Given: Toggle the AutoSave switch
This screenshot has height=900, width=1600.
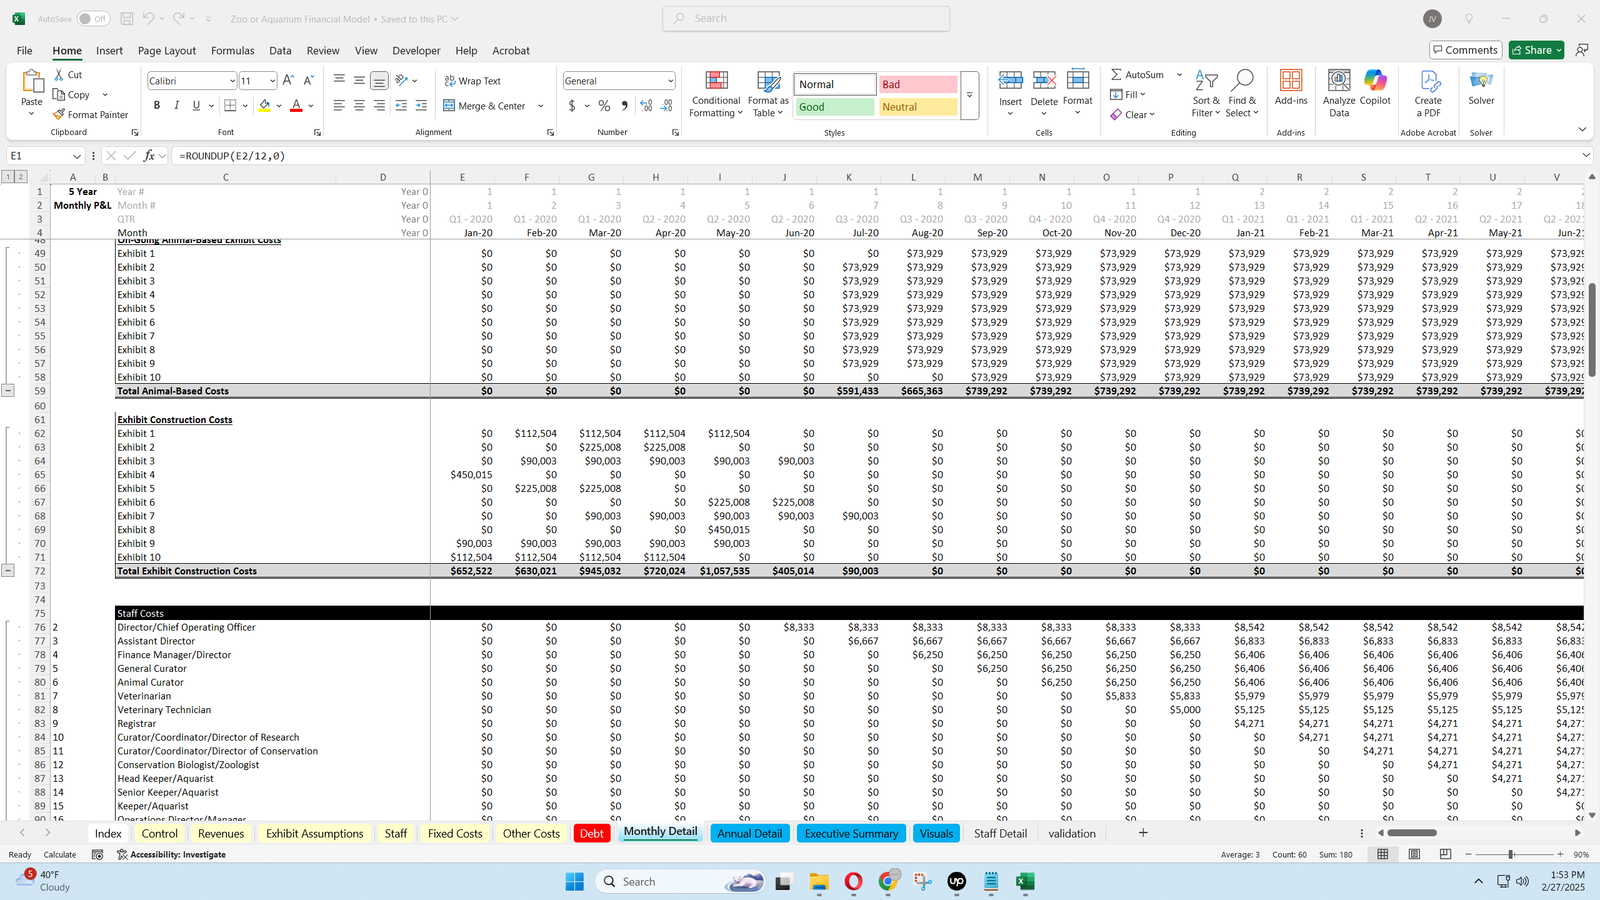Looking at the screenshot, I should [93, 19].
